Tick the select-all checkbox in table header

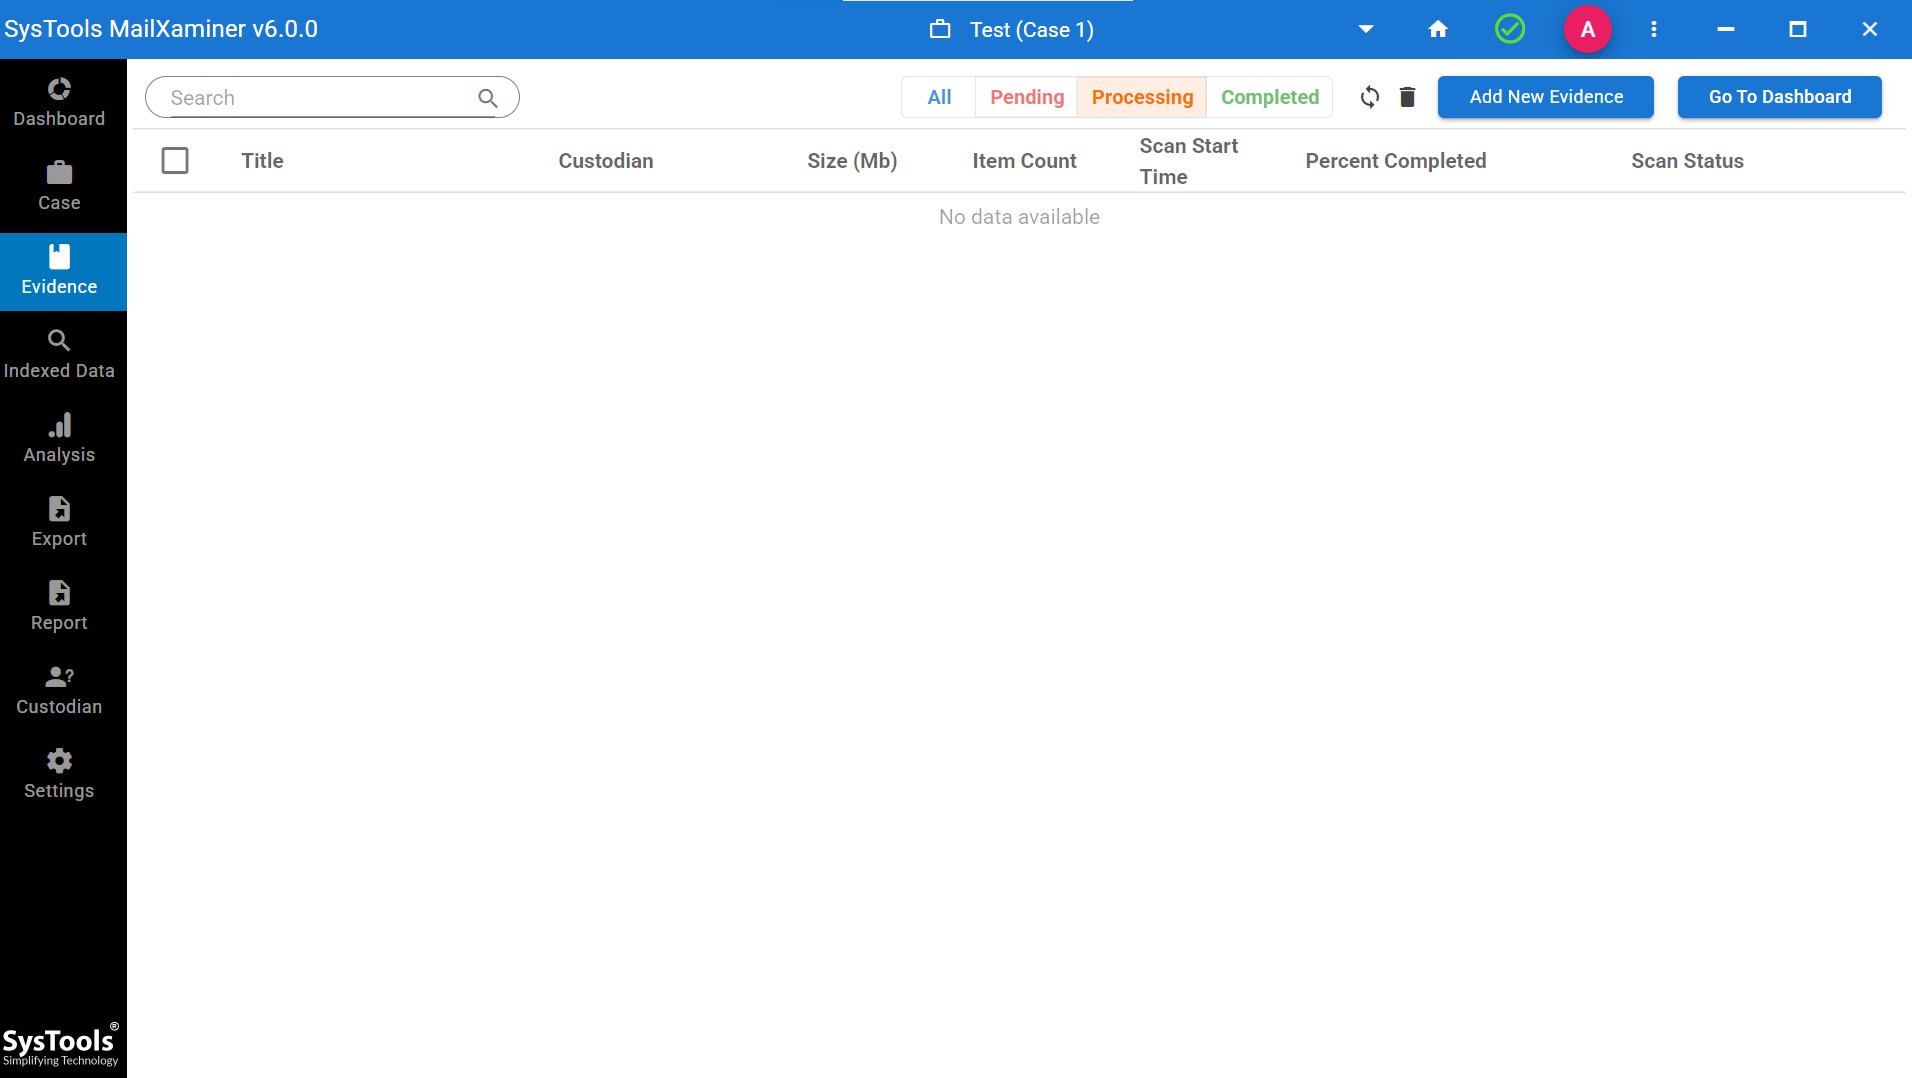pyautogui.click(x=175, y=161)
